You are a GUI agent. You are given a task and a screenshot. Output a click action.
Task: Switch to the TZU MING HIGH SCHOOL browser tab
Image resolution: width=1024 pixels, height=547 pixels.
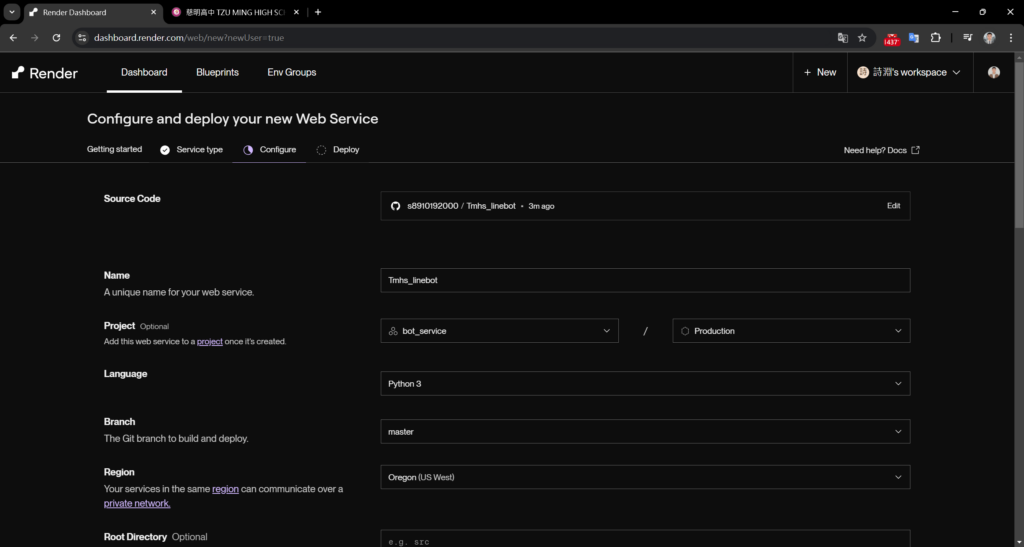[x=236, y=12]
